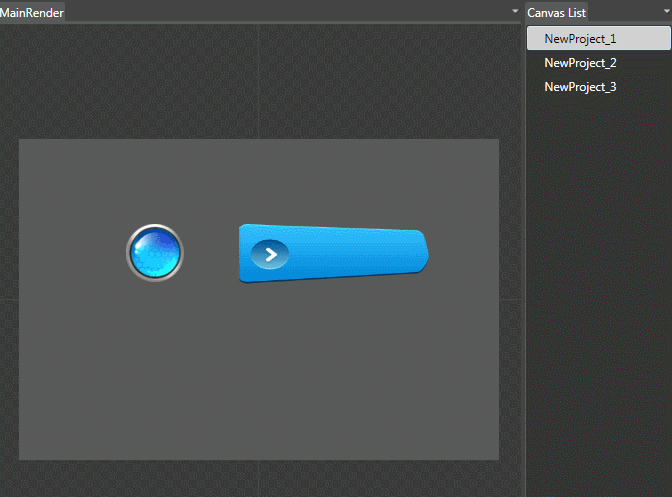Click the white chevron arrow circle icon

point(270,254)
